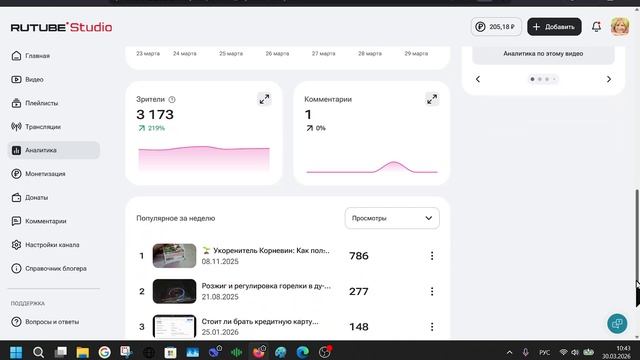Open thumbnail of Розжиг и регулировка горелки
This screenshot has width=640, height=360.
(174, 291)
